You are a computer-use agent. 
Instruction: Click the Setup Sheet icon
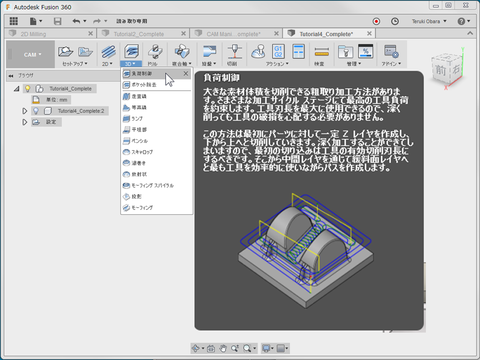[298, 52]
